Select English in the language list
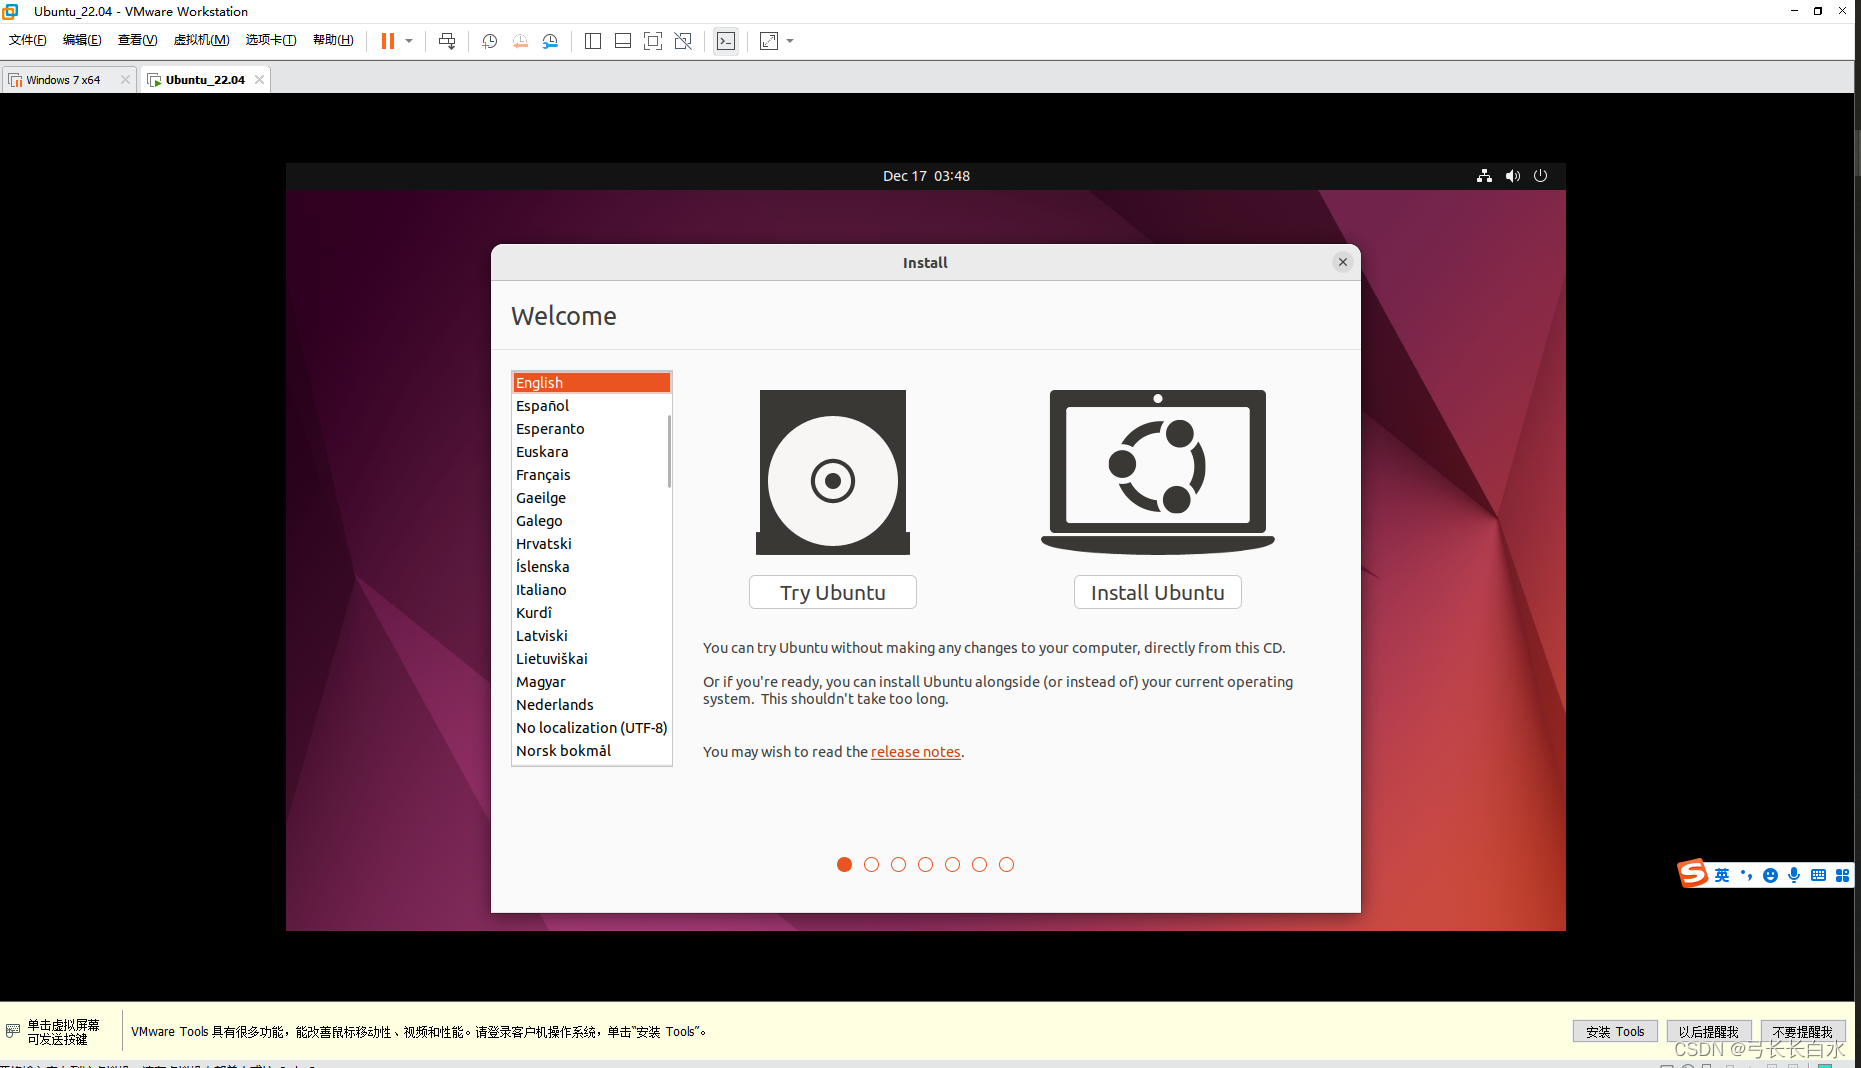The image size is (1861, 1068). pyautogui.click(x=591, y=383)
